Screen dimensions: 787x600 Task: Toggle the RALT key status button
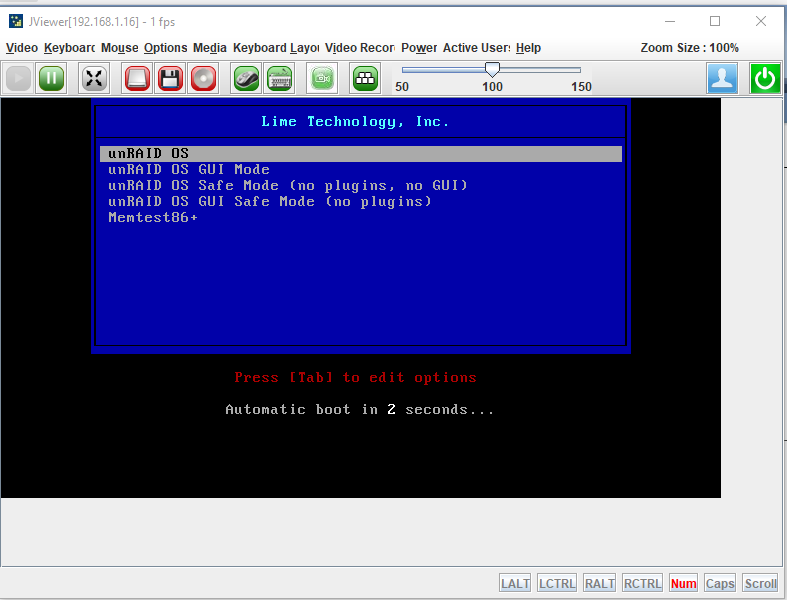[599, 583]
